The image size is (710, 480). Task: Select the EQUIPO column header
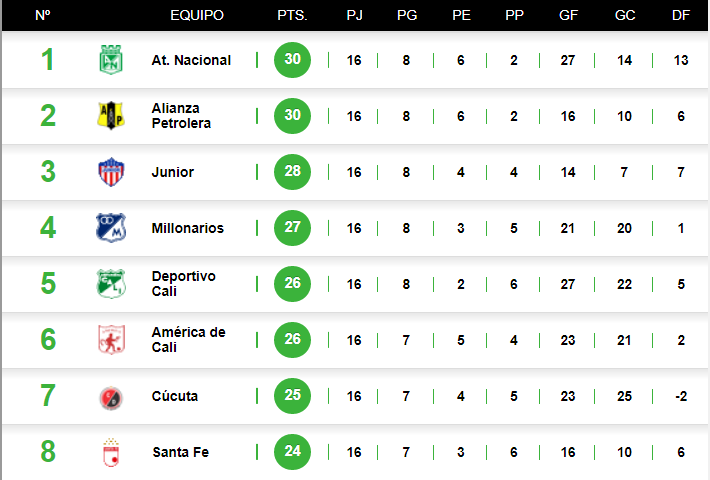[x=197, y=16]
